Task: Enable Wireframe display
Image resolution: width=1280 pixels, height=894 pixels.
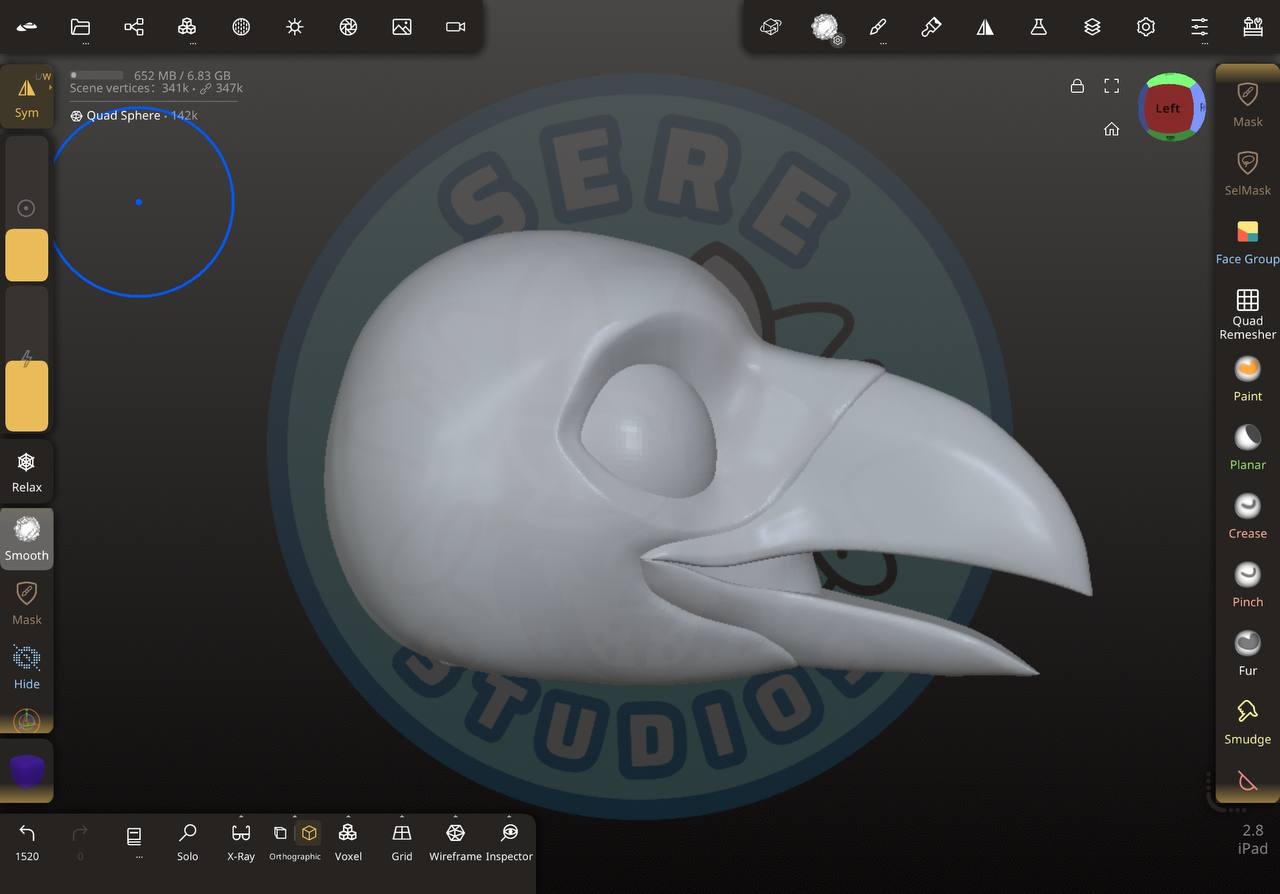Action: click(x=455, y=841)
